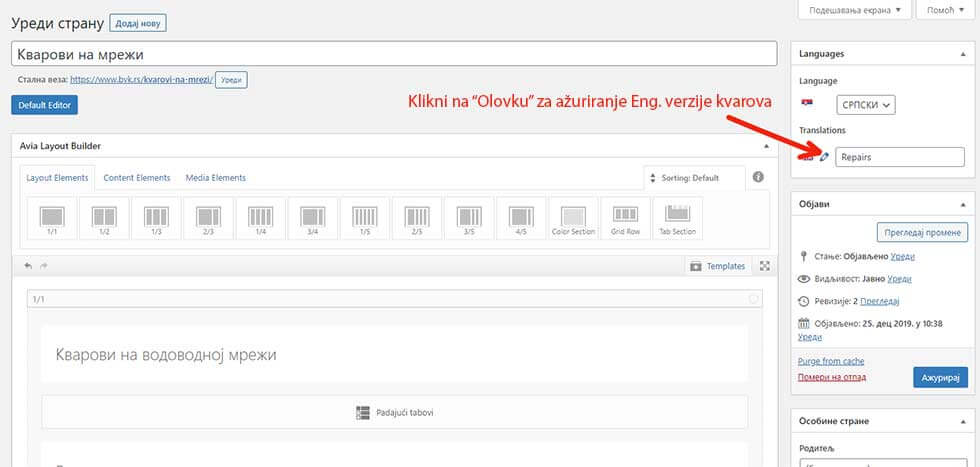
Task: Click the undo arrow in the builder
Action: 28,266
